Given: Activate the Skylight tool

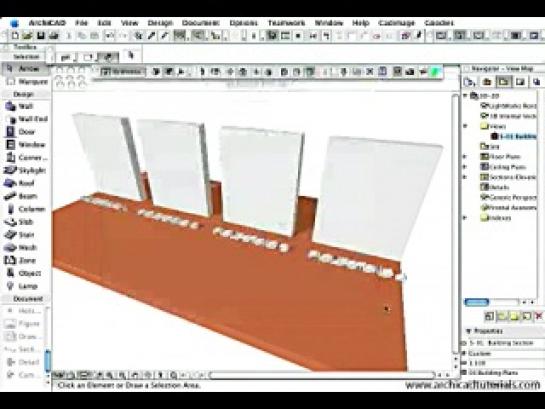Looking at the screenshot, I should point(25,170).
